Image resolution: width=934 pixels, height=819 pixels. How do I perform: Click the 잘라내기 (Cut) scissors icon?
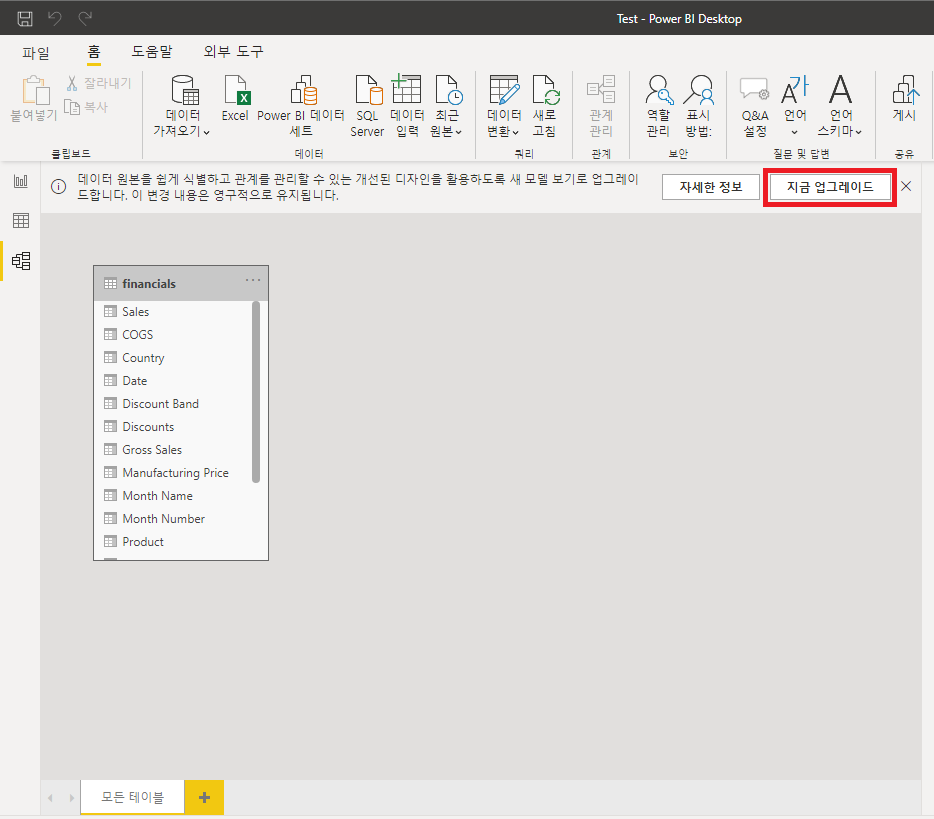point(72,83)
